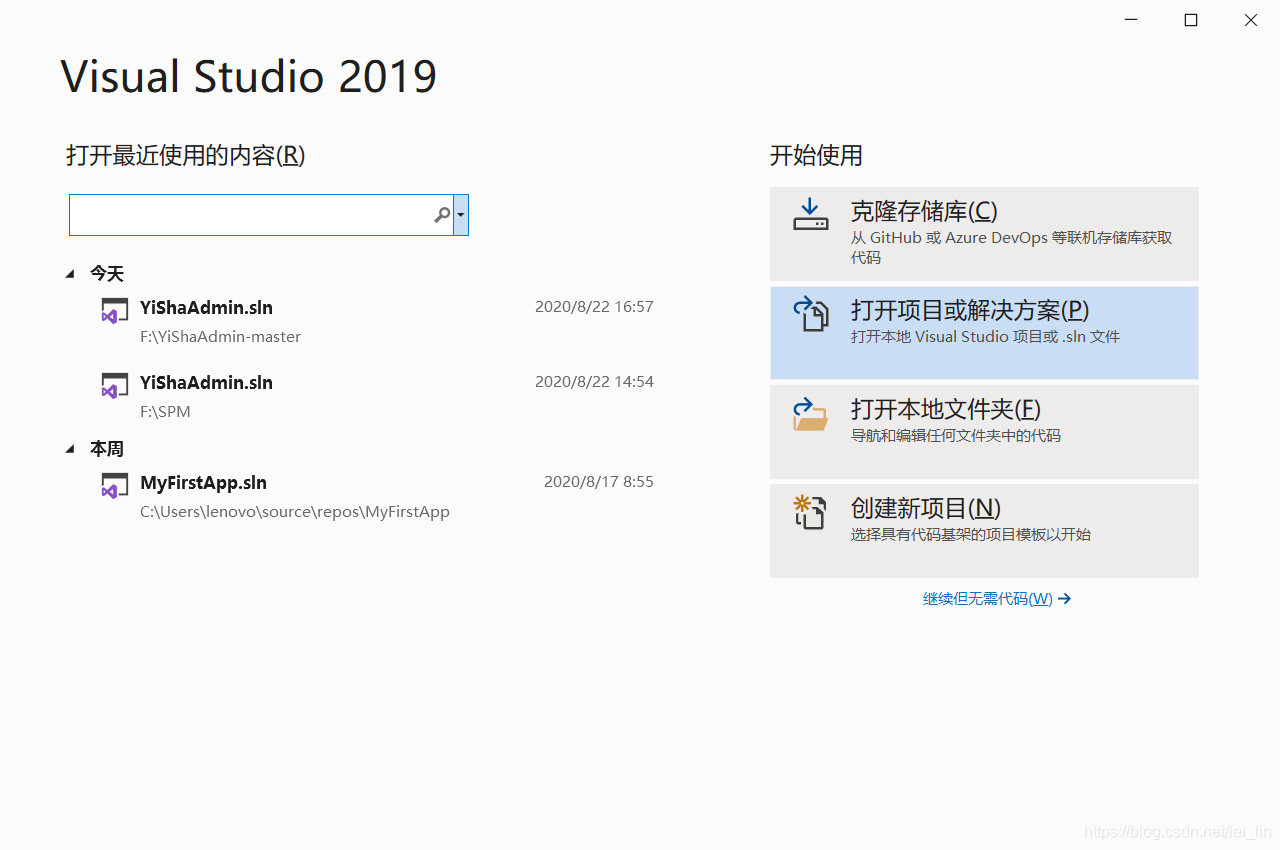Click the path F:\YiShaAdmin-master
This screenshot has height=850, width=1280.
pos(220,337)
